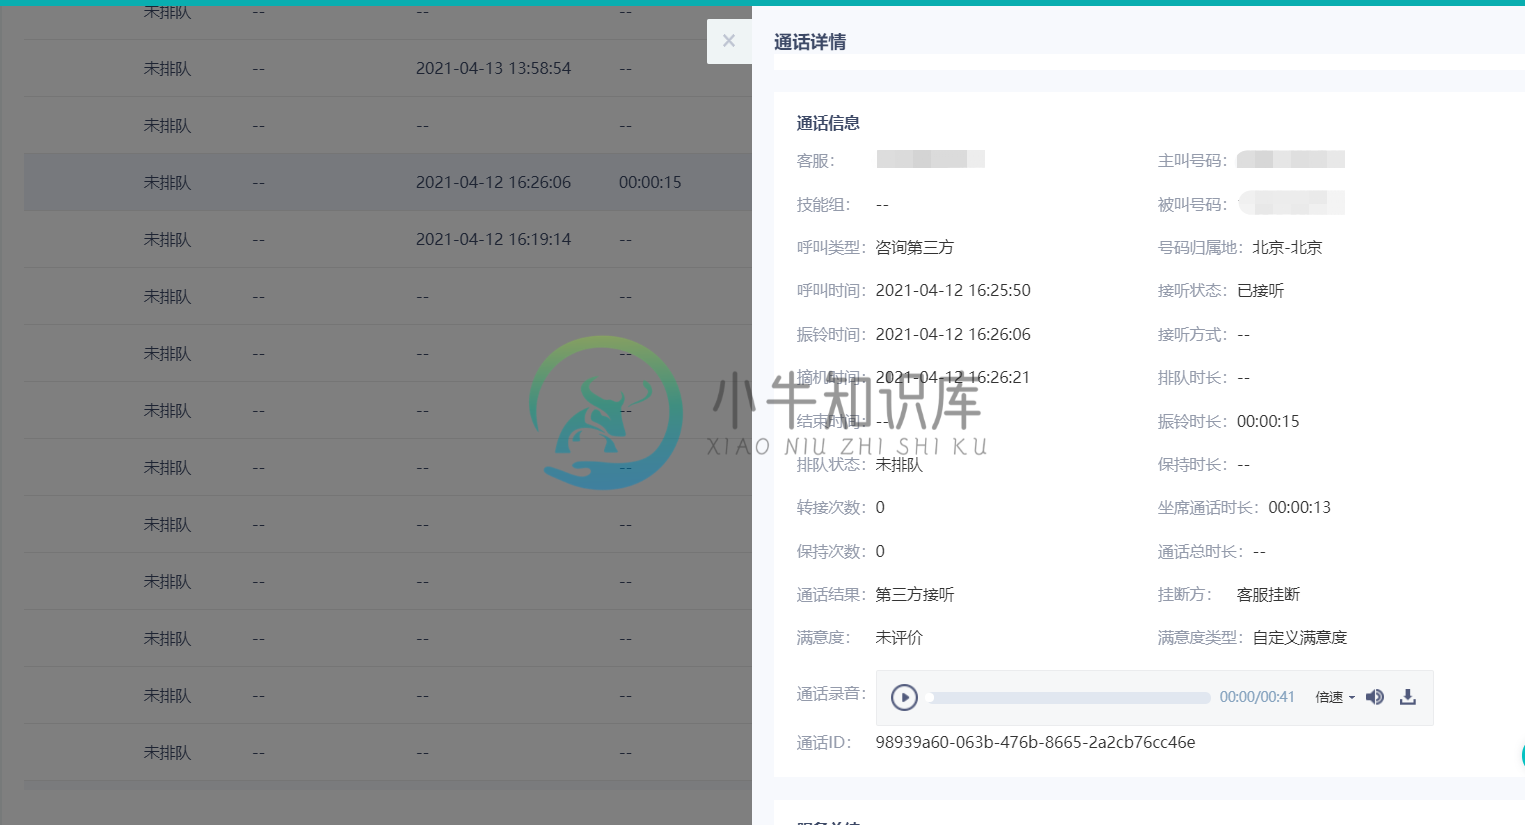Download the call recording
This screenshot has width=1525, height=825.
pyautogui.click(x=1408, y=697)
